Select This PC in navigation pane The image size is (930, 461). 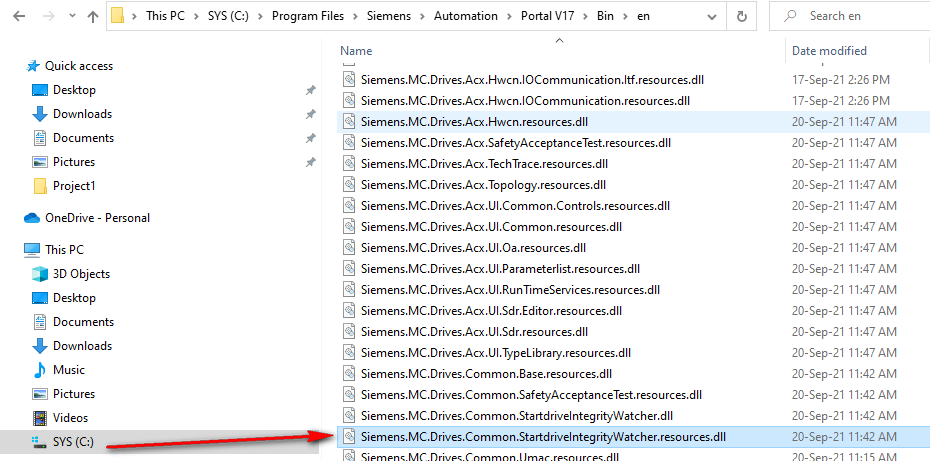64,250
